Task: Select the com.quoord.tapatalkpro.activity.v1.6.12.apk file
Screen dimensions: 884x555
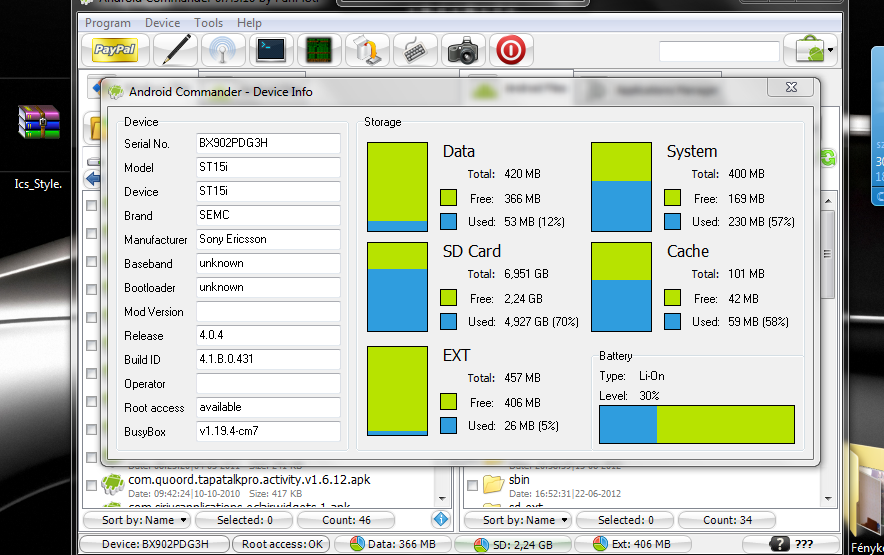Action: pyautogui.click(x=249, y=480)
